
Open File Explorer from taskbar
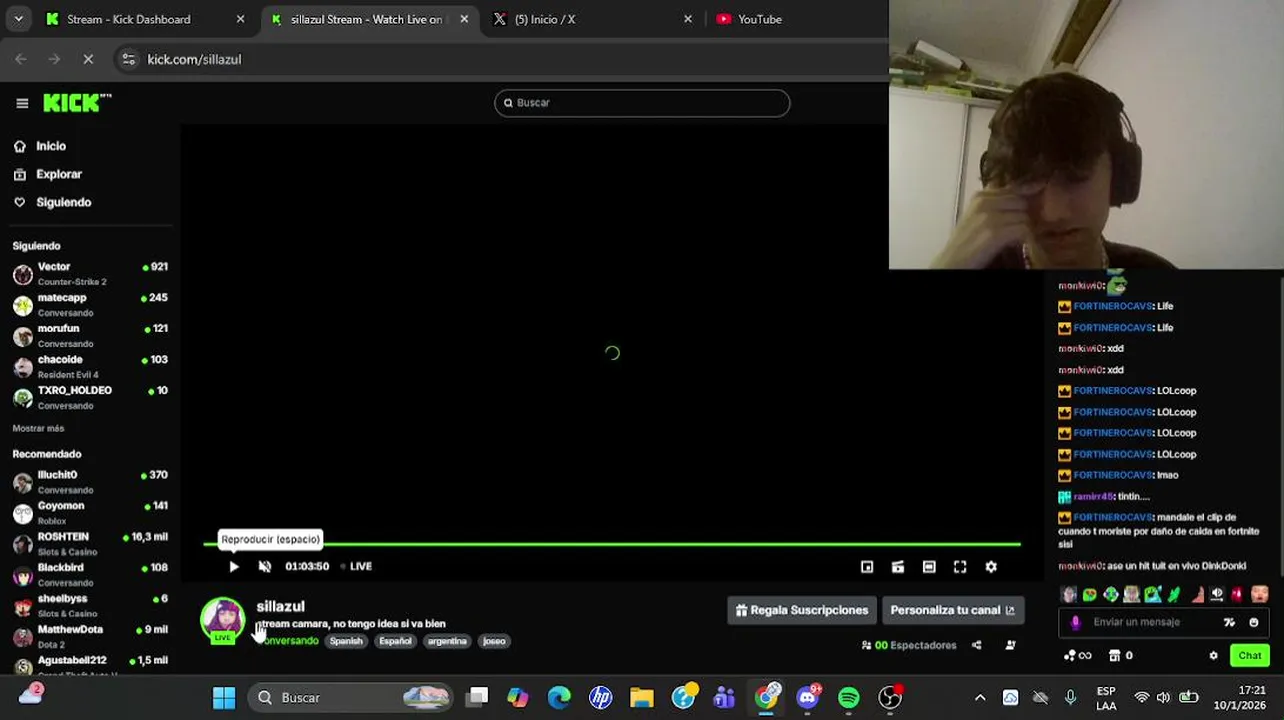click(641, 697)
